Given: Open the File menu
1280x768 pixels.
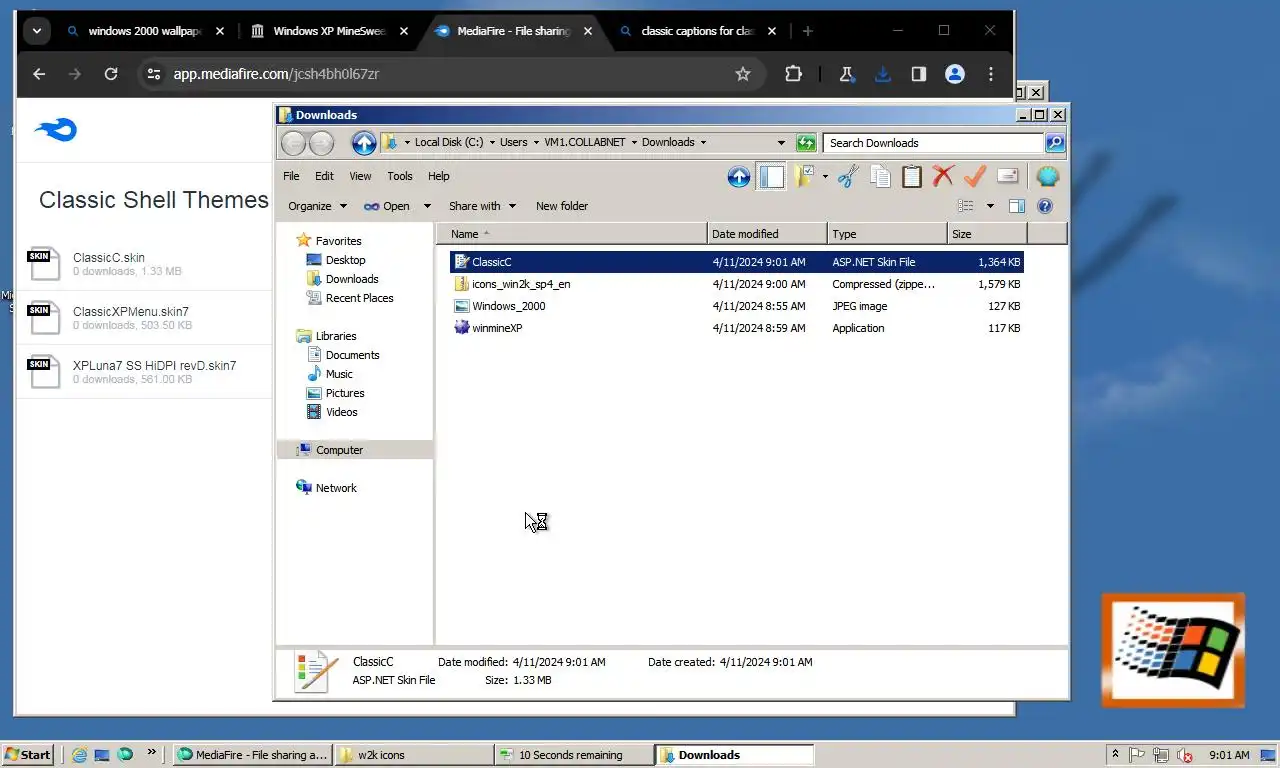Looking at the screenshot, I should click(x=291, y=176).
